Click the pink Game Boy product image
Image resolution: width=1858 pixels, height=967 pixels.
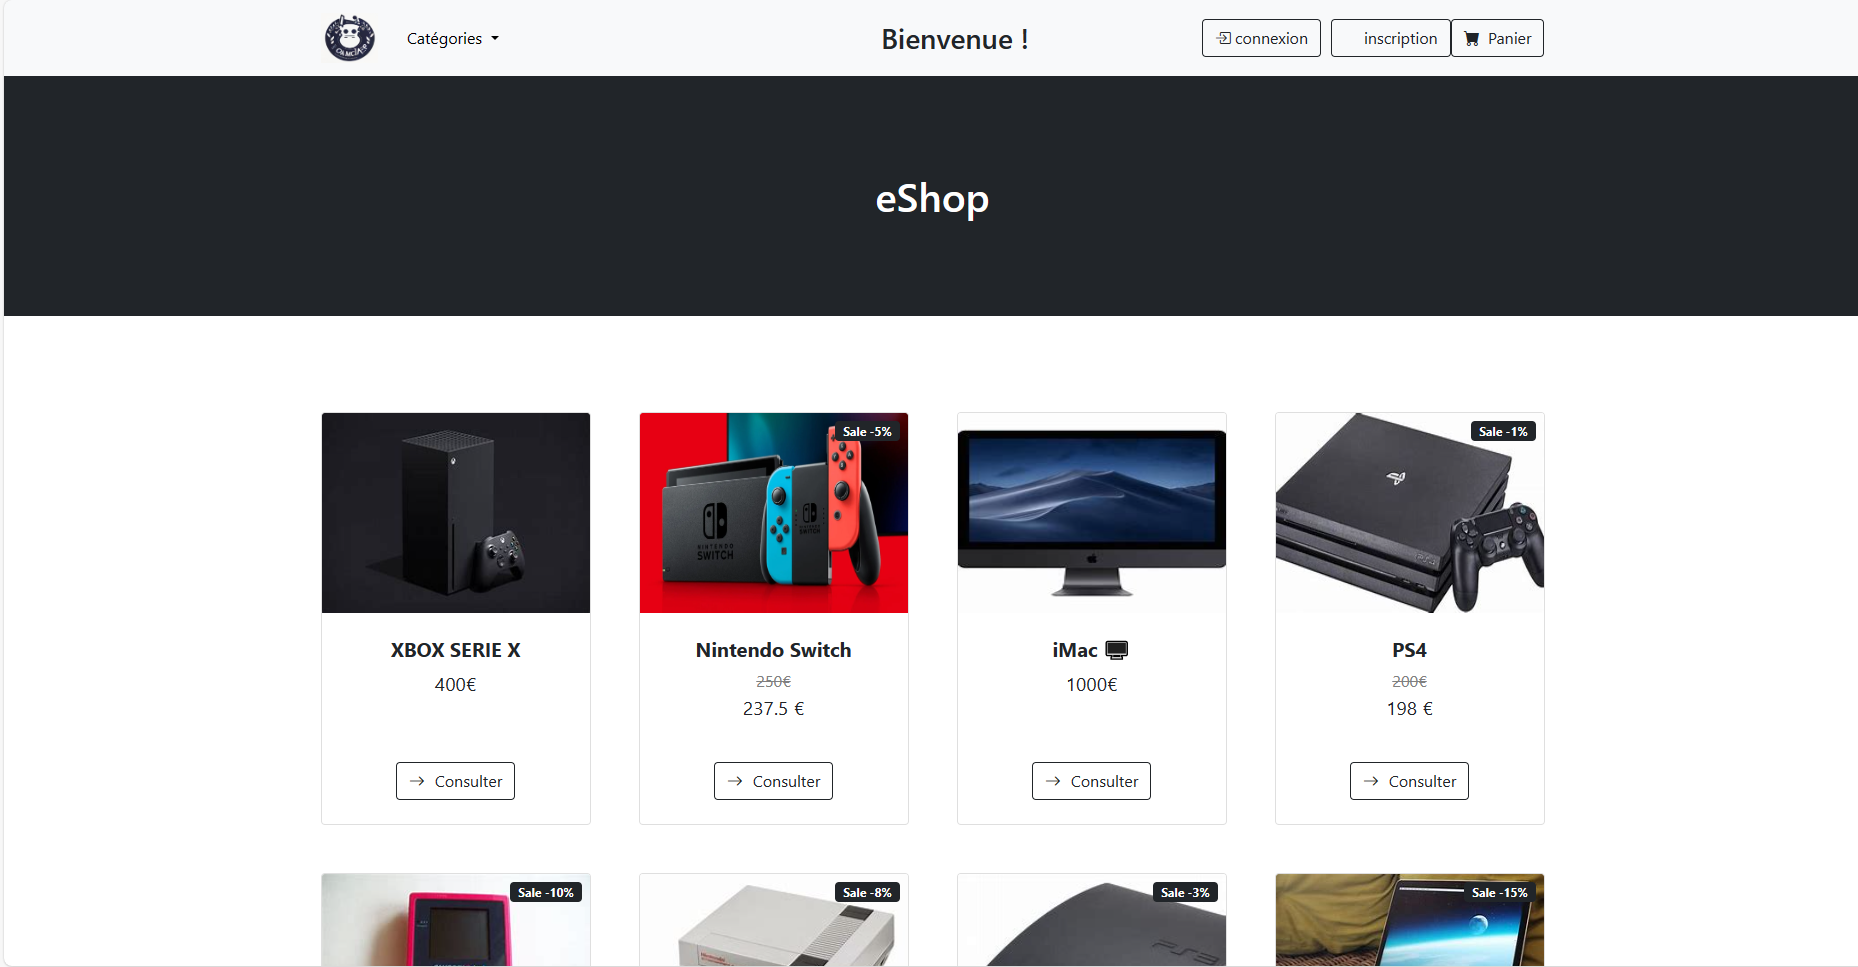(x=456, y=920)
